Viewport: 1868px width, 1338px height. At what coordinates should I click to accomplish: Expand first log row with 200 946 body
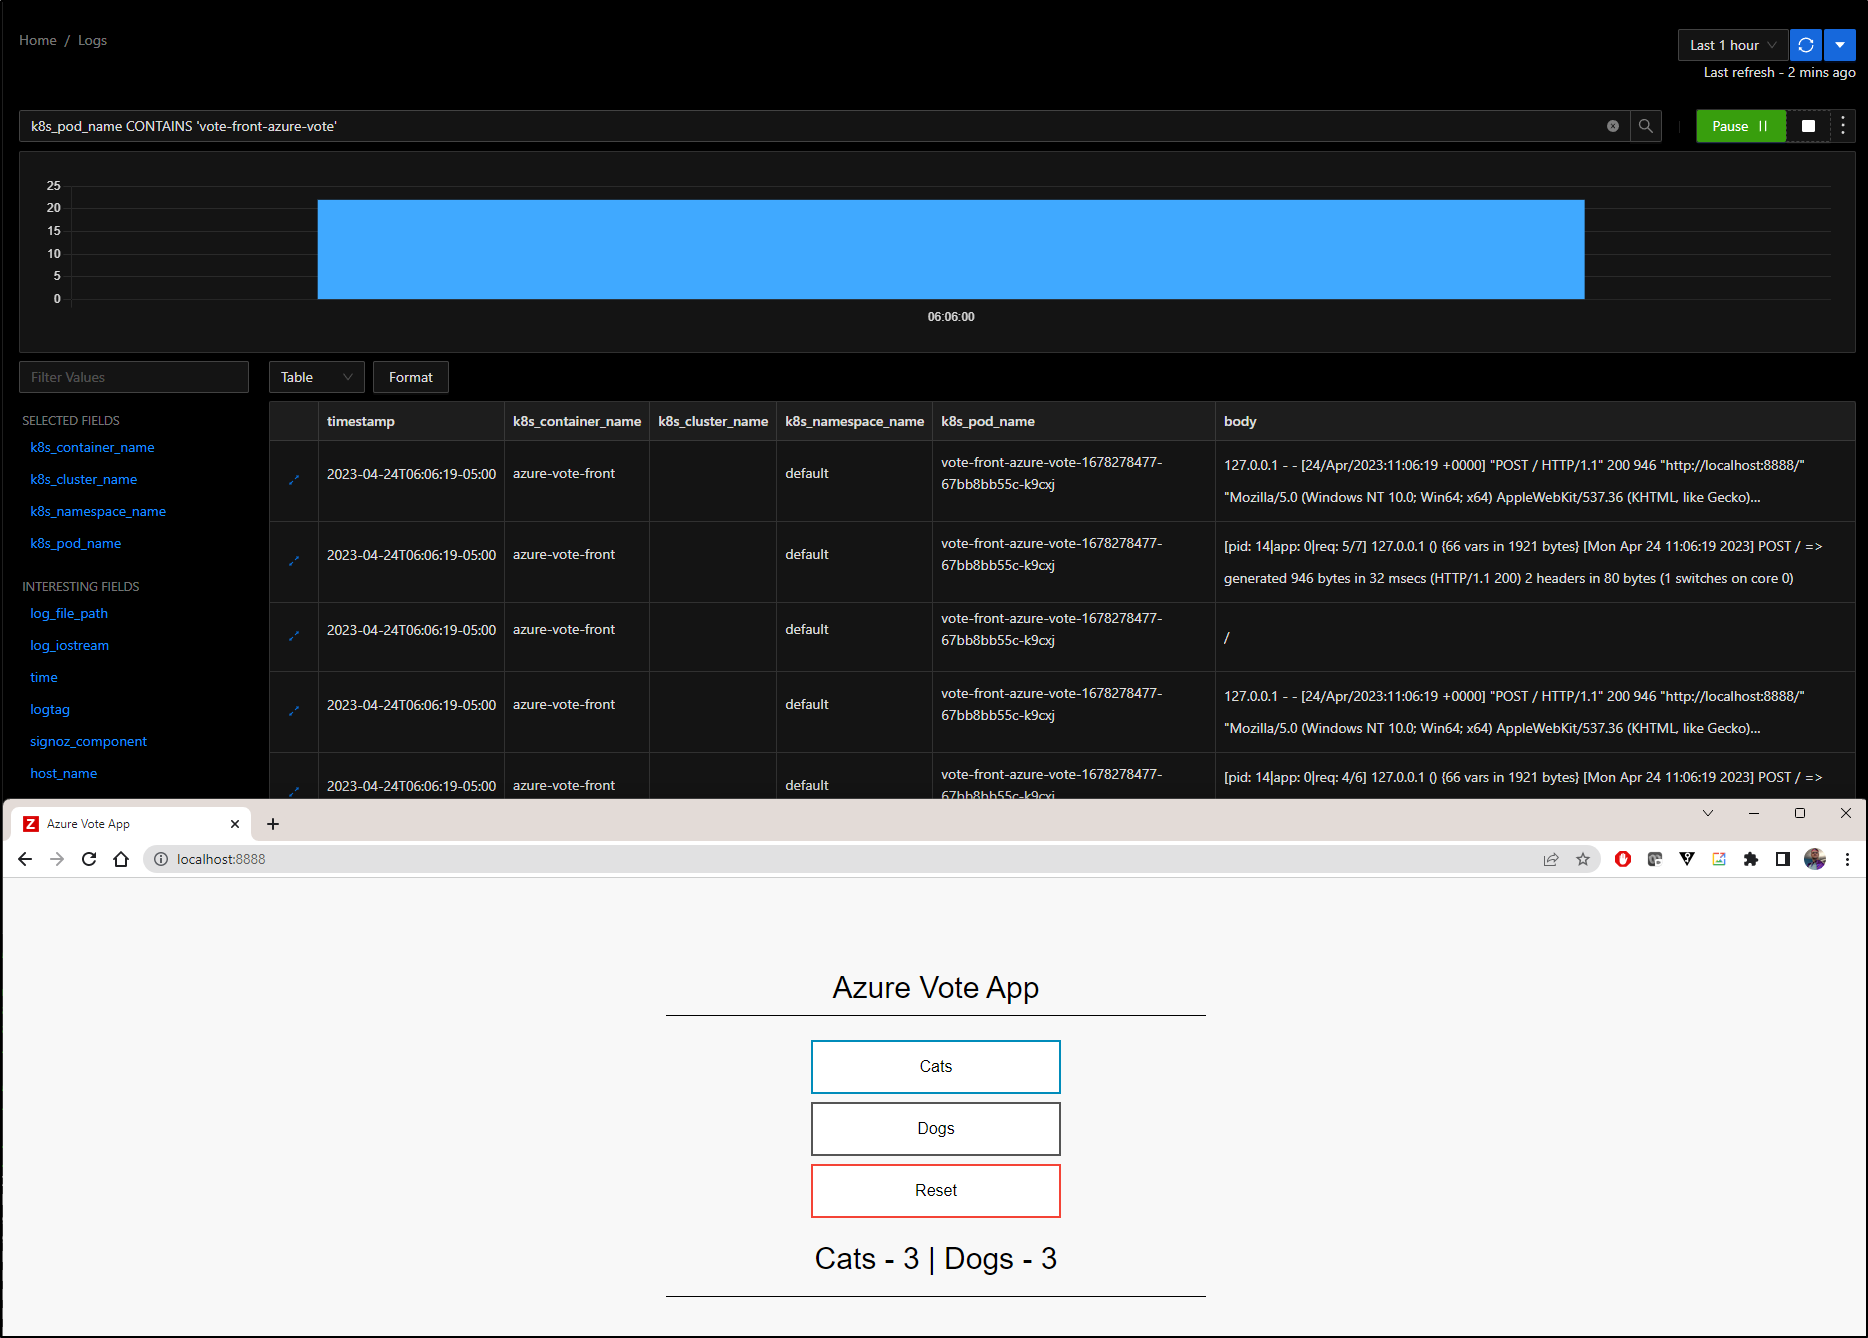(294, 480)
